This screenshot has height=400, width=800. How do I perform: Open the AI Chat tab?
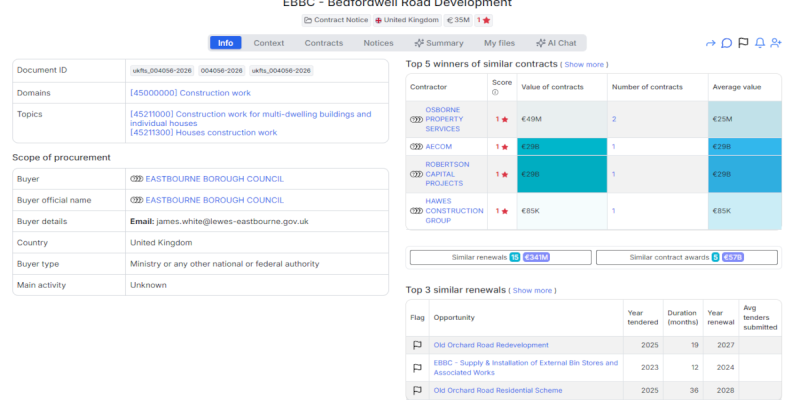556,43
